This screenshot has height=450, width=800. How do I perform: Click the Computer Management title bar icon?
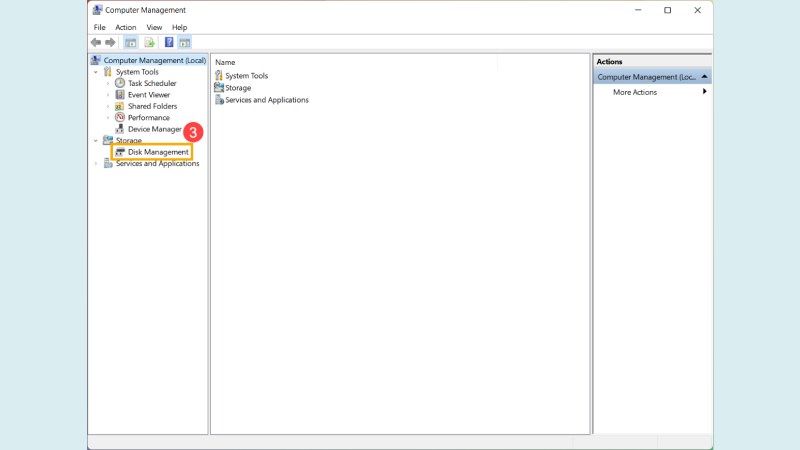tap(97, 10)
